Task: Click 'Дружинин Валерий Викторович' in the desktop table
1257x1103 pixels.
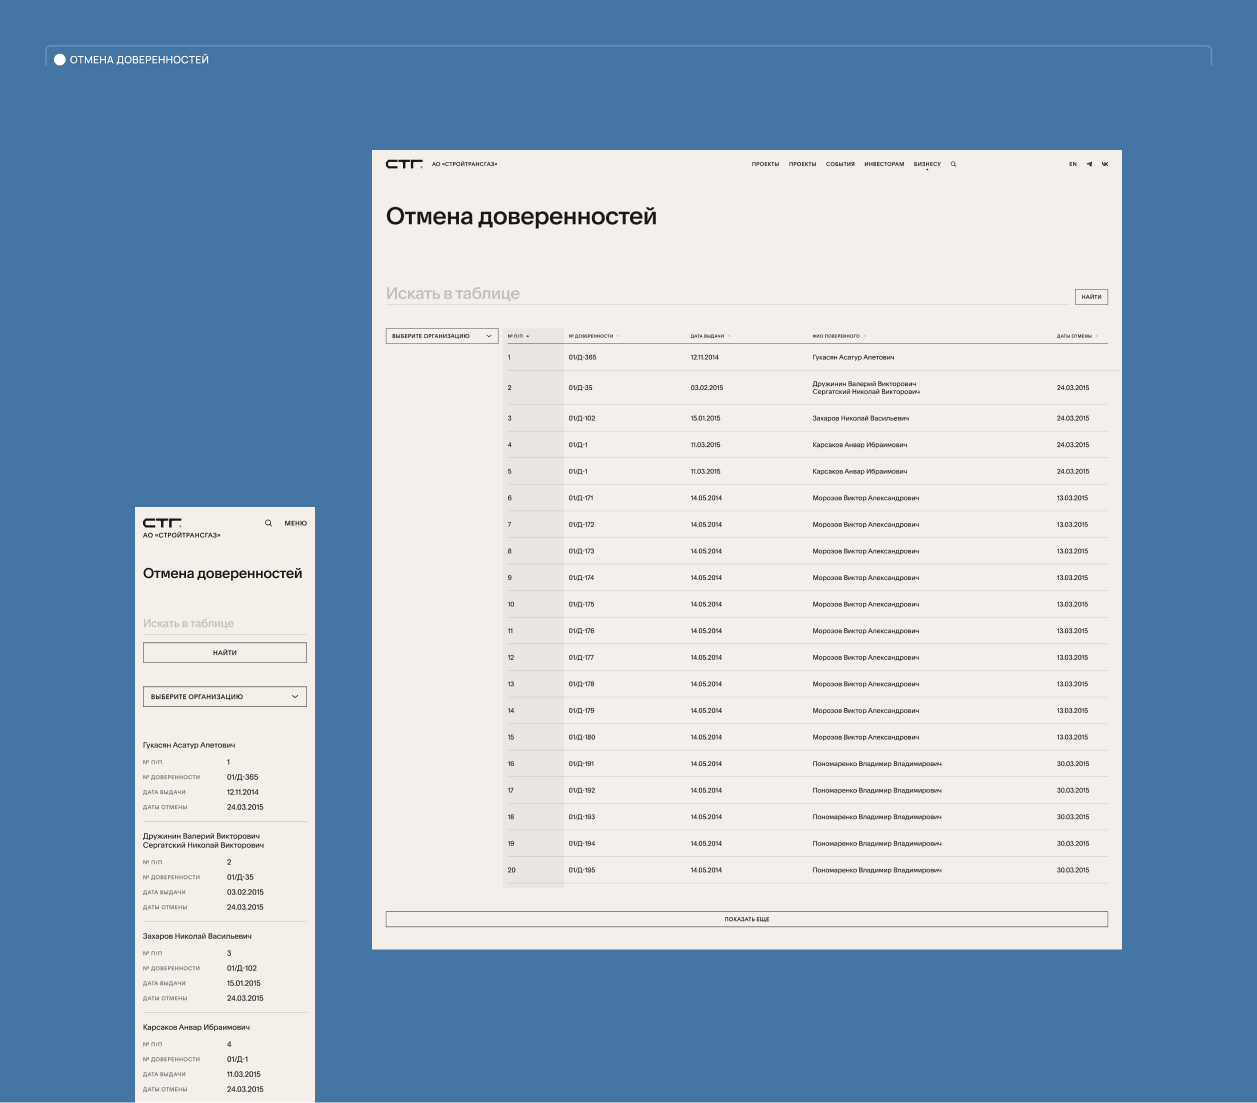Action: click(864, 384)
